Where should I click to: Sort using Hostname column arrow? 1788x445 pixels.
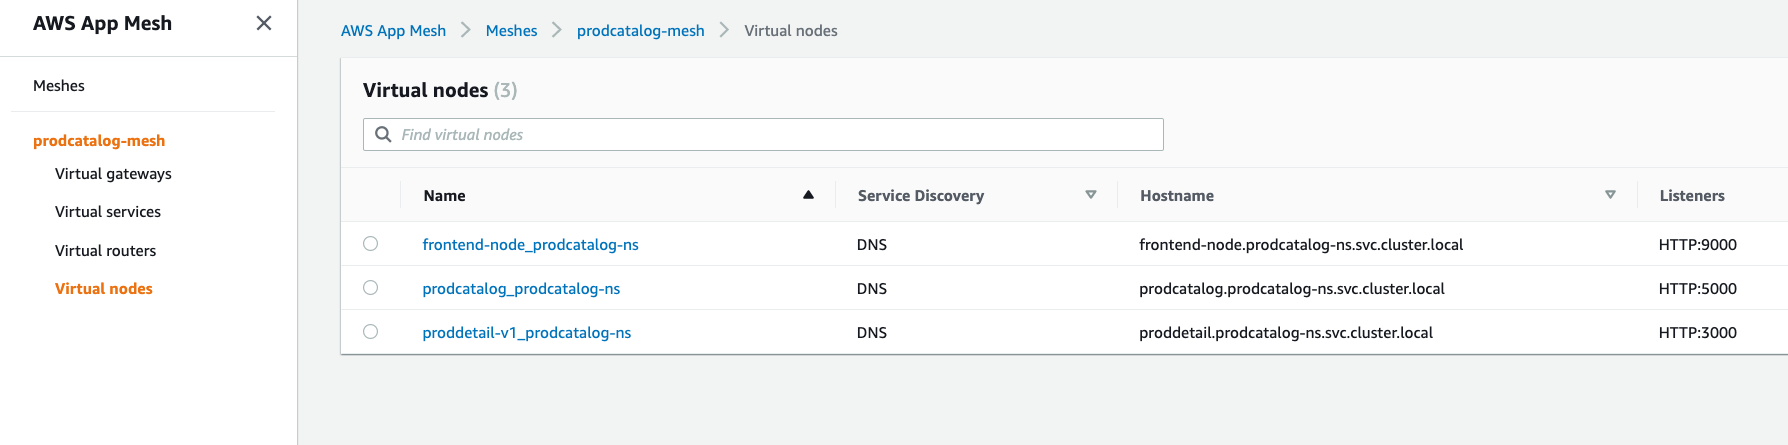(1610, 195)
